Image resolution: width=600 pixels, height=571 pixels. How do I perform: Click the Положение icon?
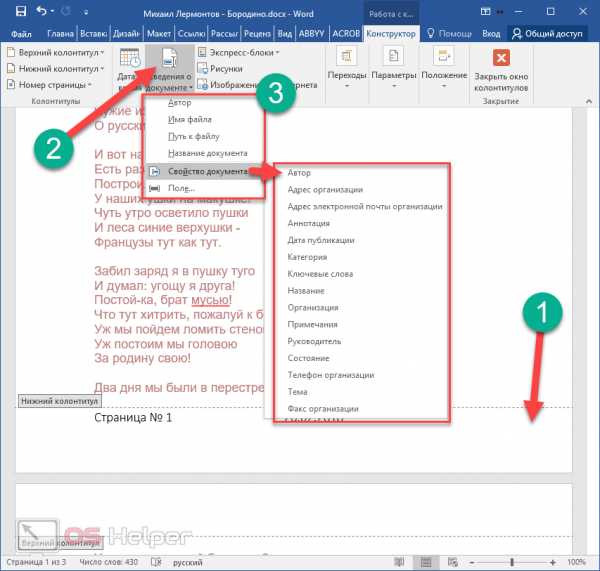(x=443, y=56)
